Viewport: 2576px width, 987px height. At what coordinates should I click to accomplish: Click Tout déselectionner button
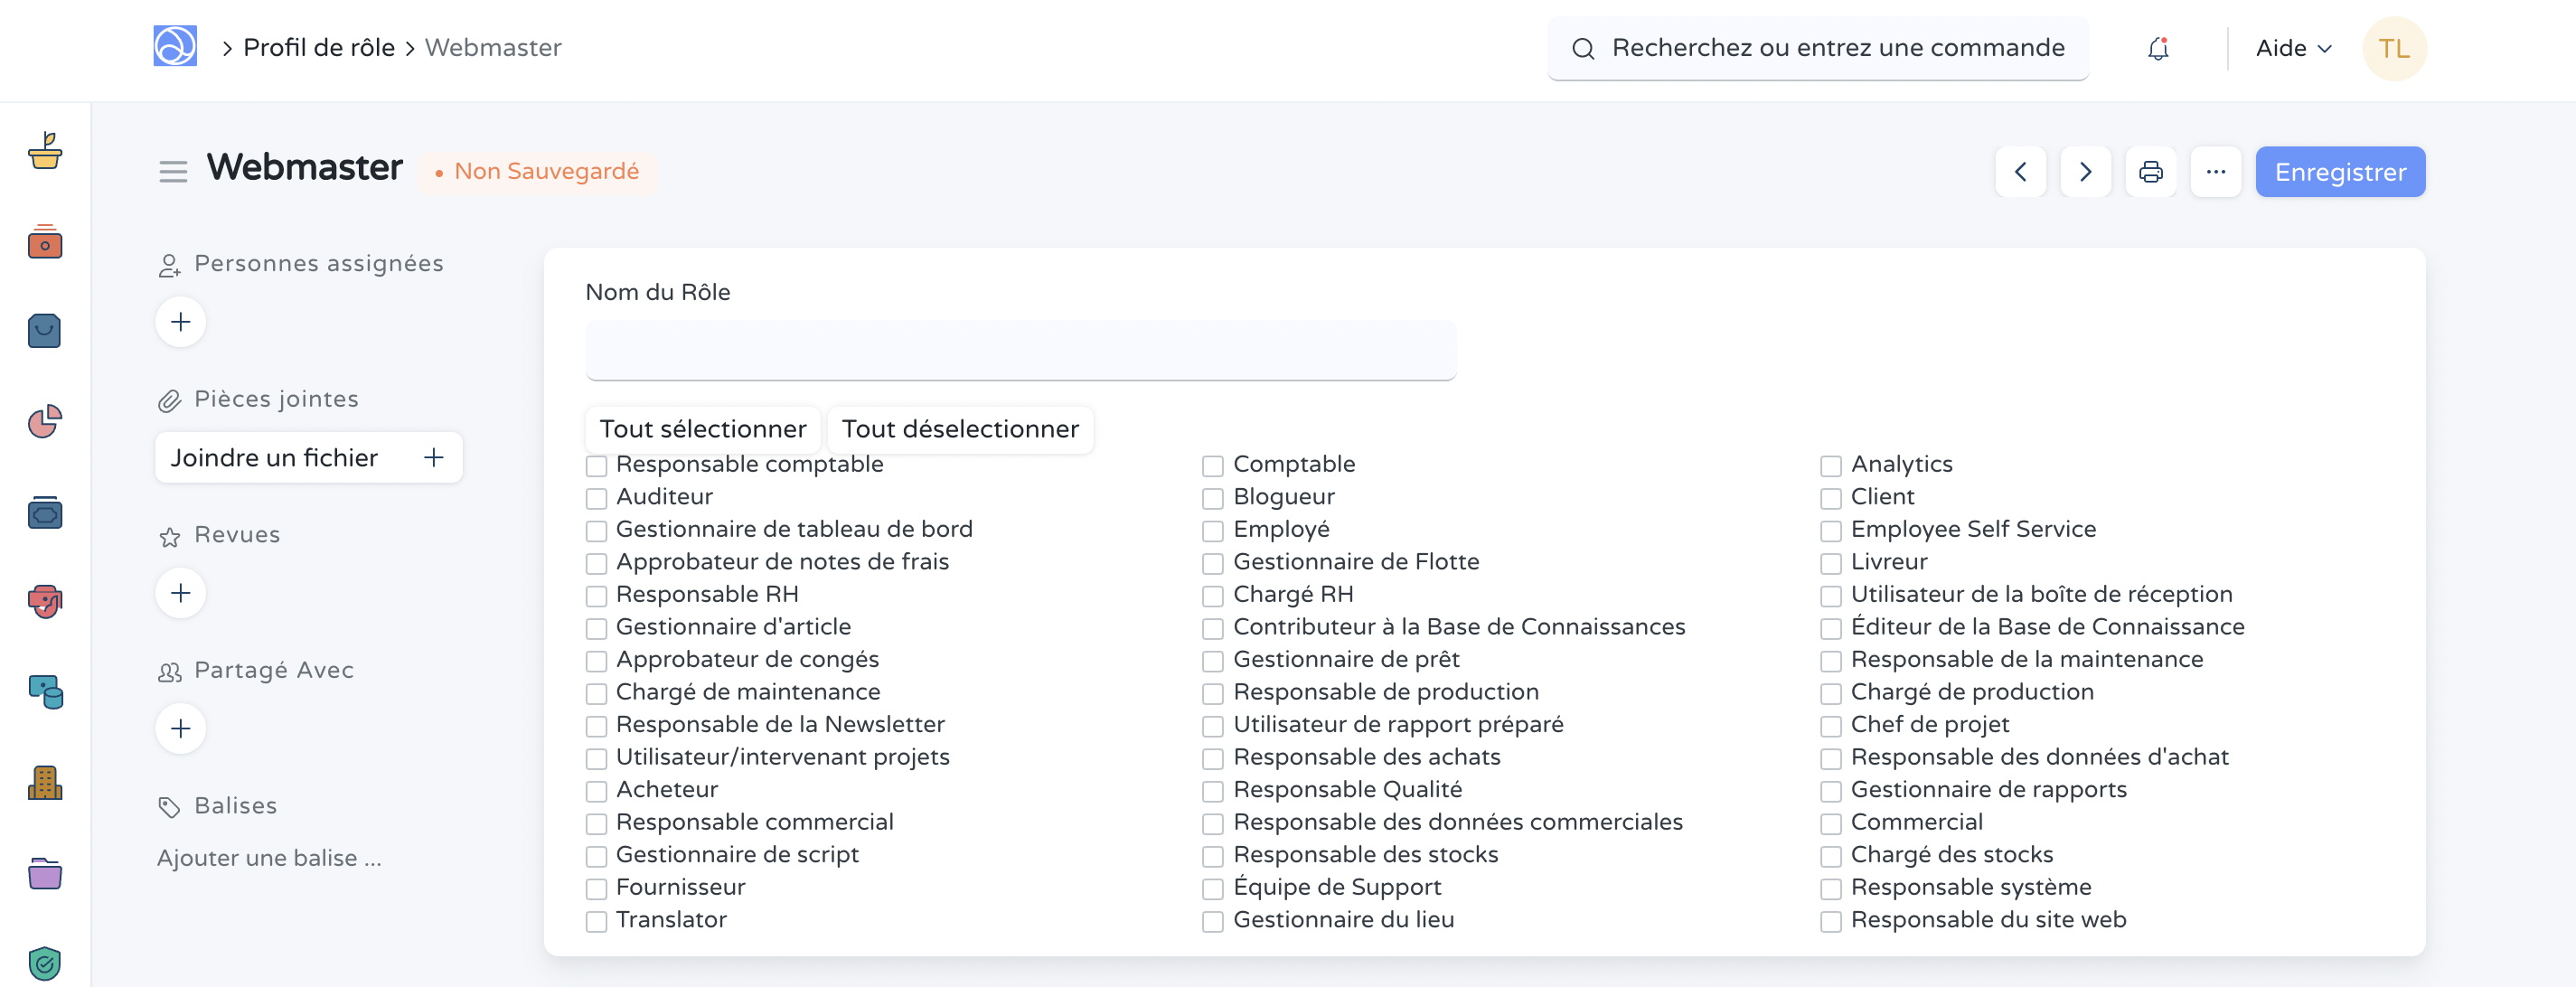click(x=959, y=429)
